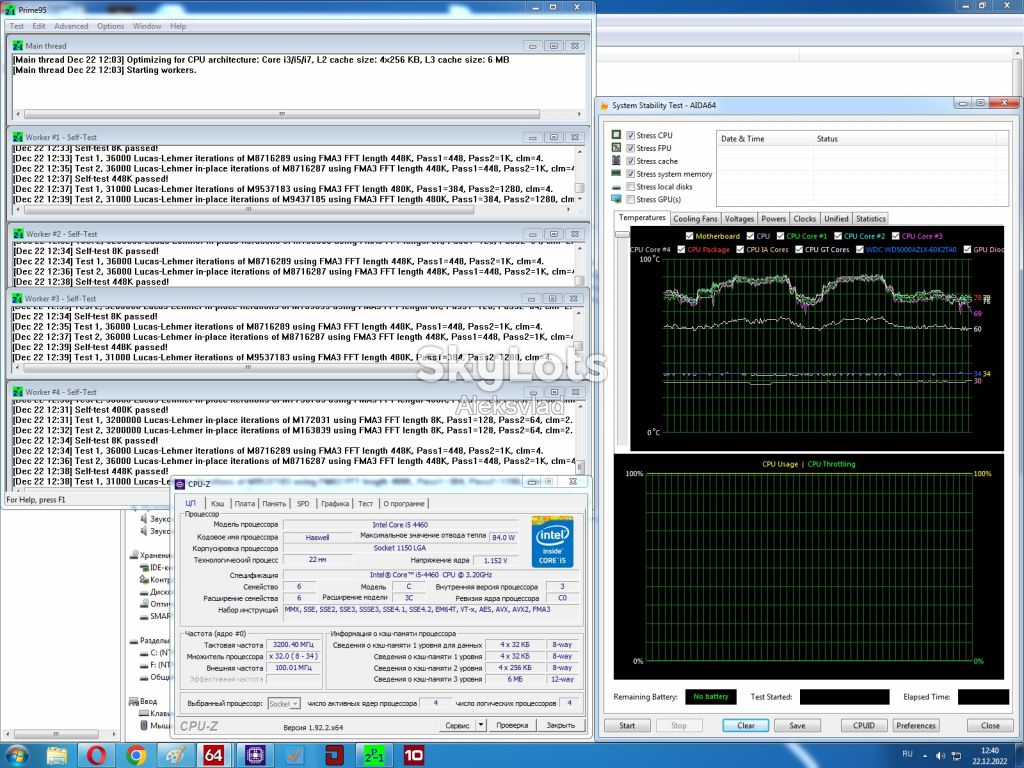This screenshot has width=1024, height=768.
Task: Click the CPU-Z title bar icon
Action: (x=180, y=484)
